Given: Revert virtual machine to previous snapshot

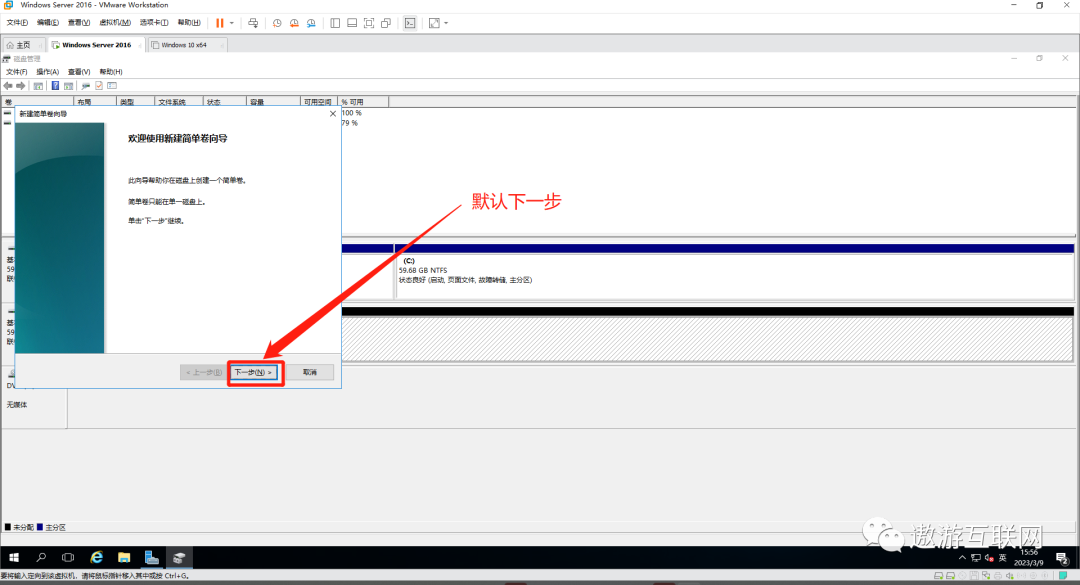Looking at the screenshot, I should click(x=294, y=23).
